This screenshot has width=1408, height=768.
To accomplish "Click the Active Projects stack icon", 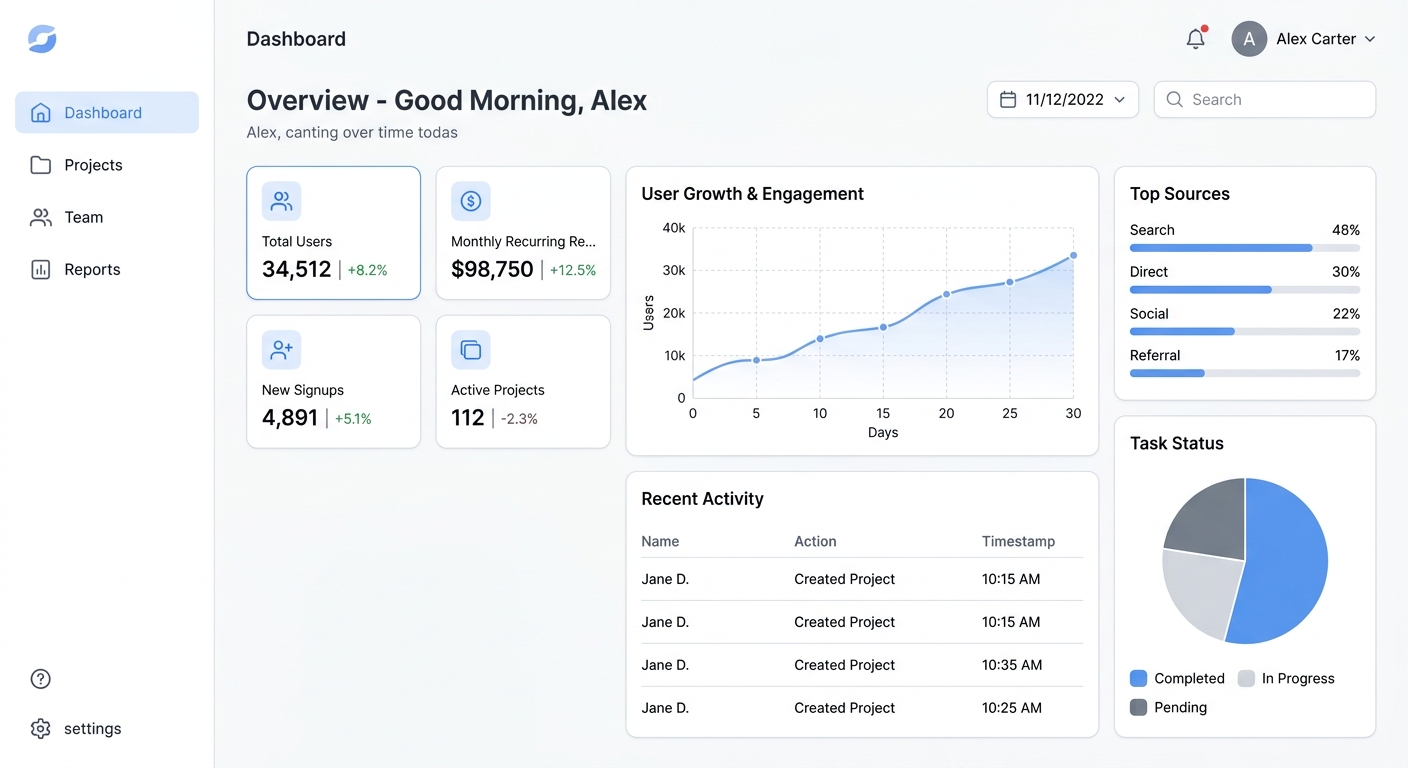I will (470, 350).
